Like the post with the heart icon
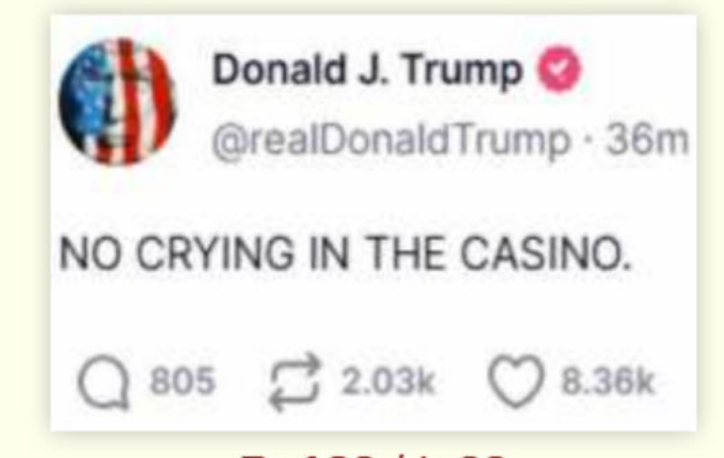This screenshot has width=724, height=458. pos(515,381)
